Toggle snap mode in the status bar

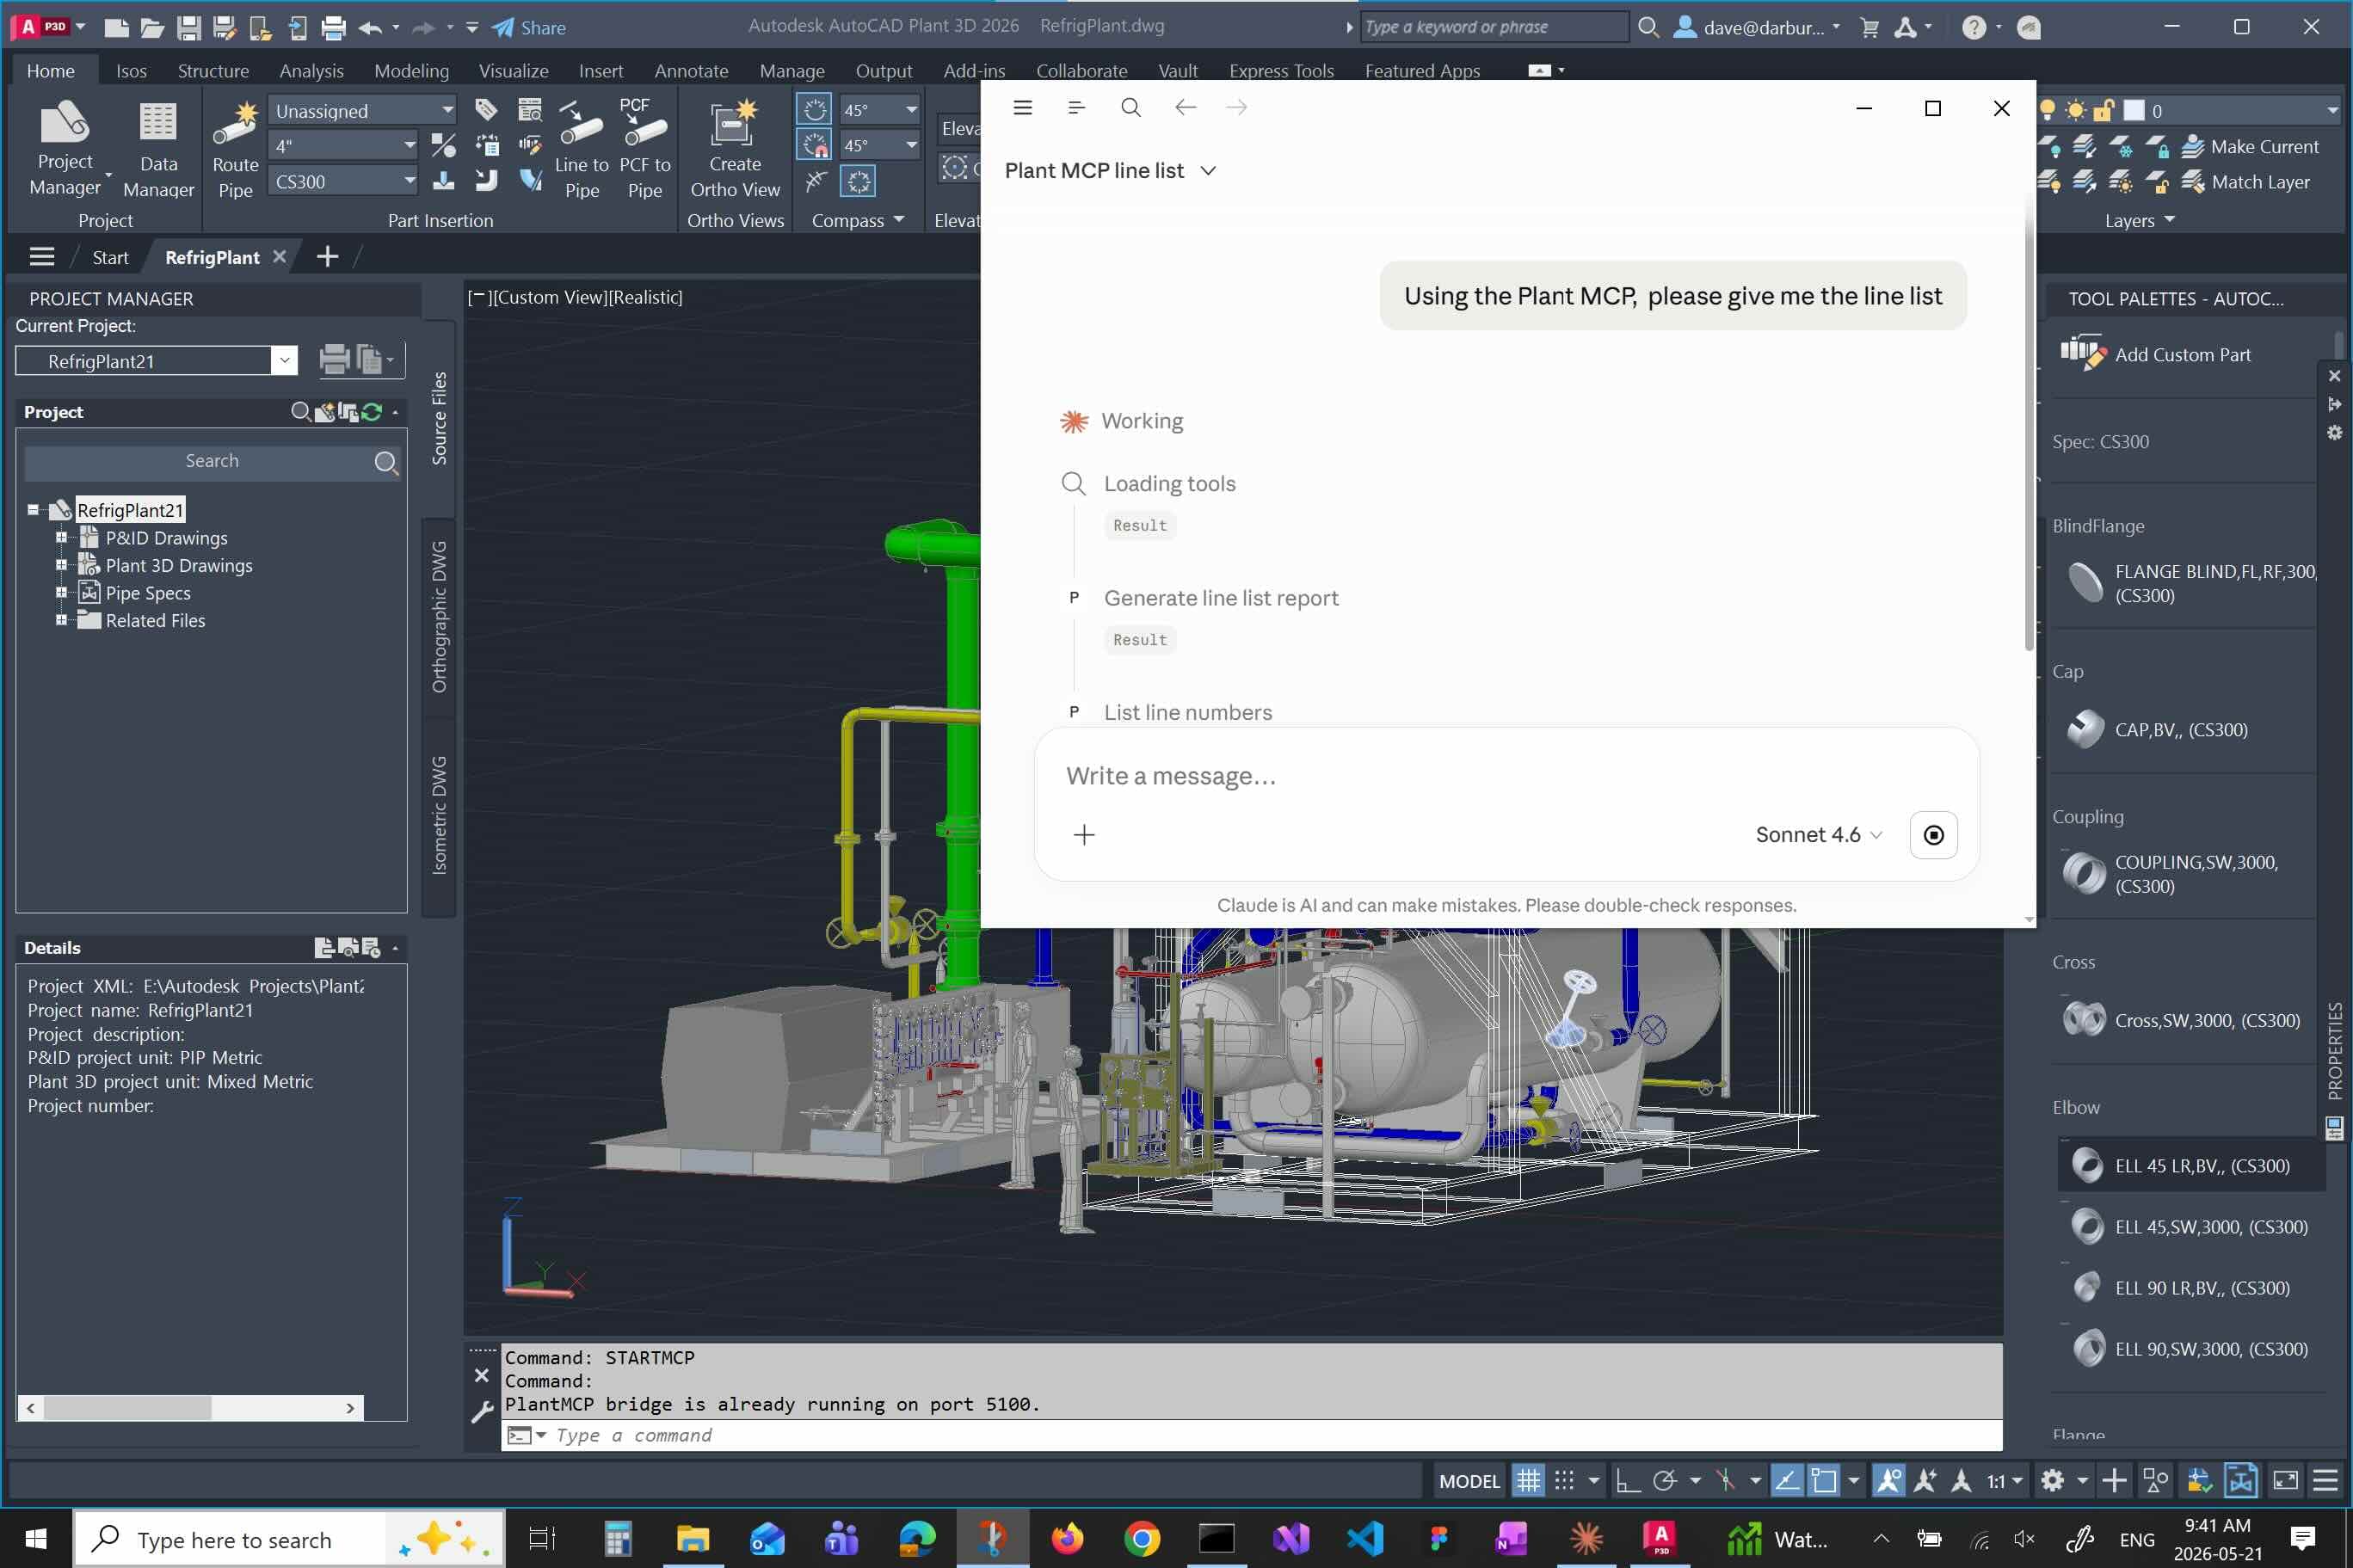1564,1480
